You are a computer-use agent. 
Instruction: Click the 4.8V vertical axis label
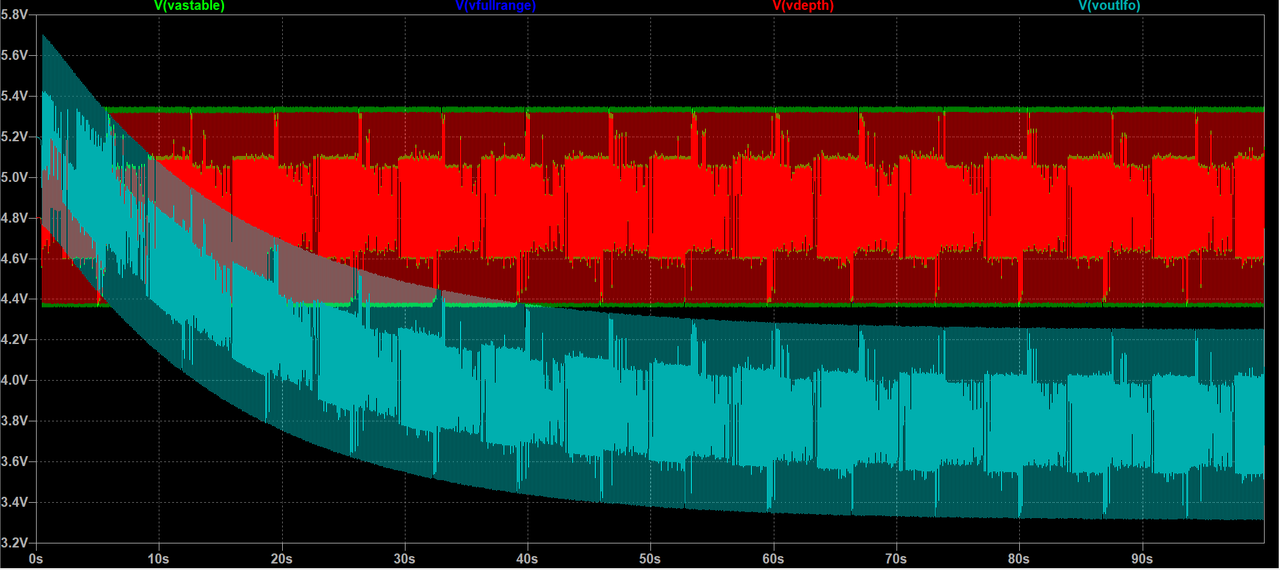coord(14,218)
